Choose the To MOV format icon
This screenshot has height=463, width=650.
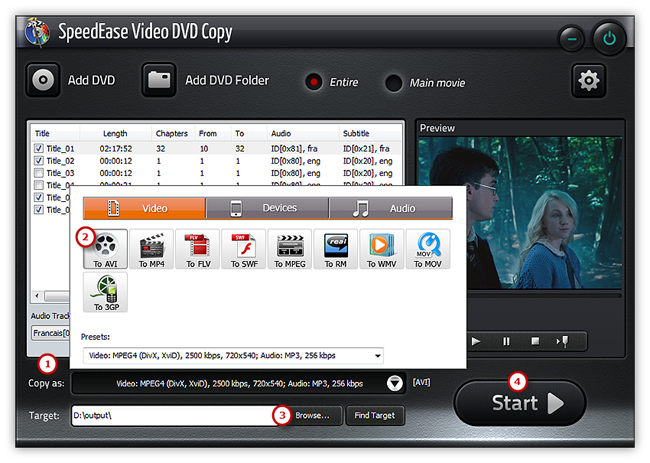428,249
